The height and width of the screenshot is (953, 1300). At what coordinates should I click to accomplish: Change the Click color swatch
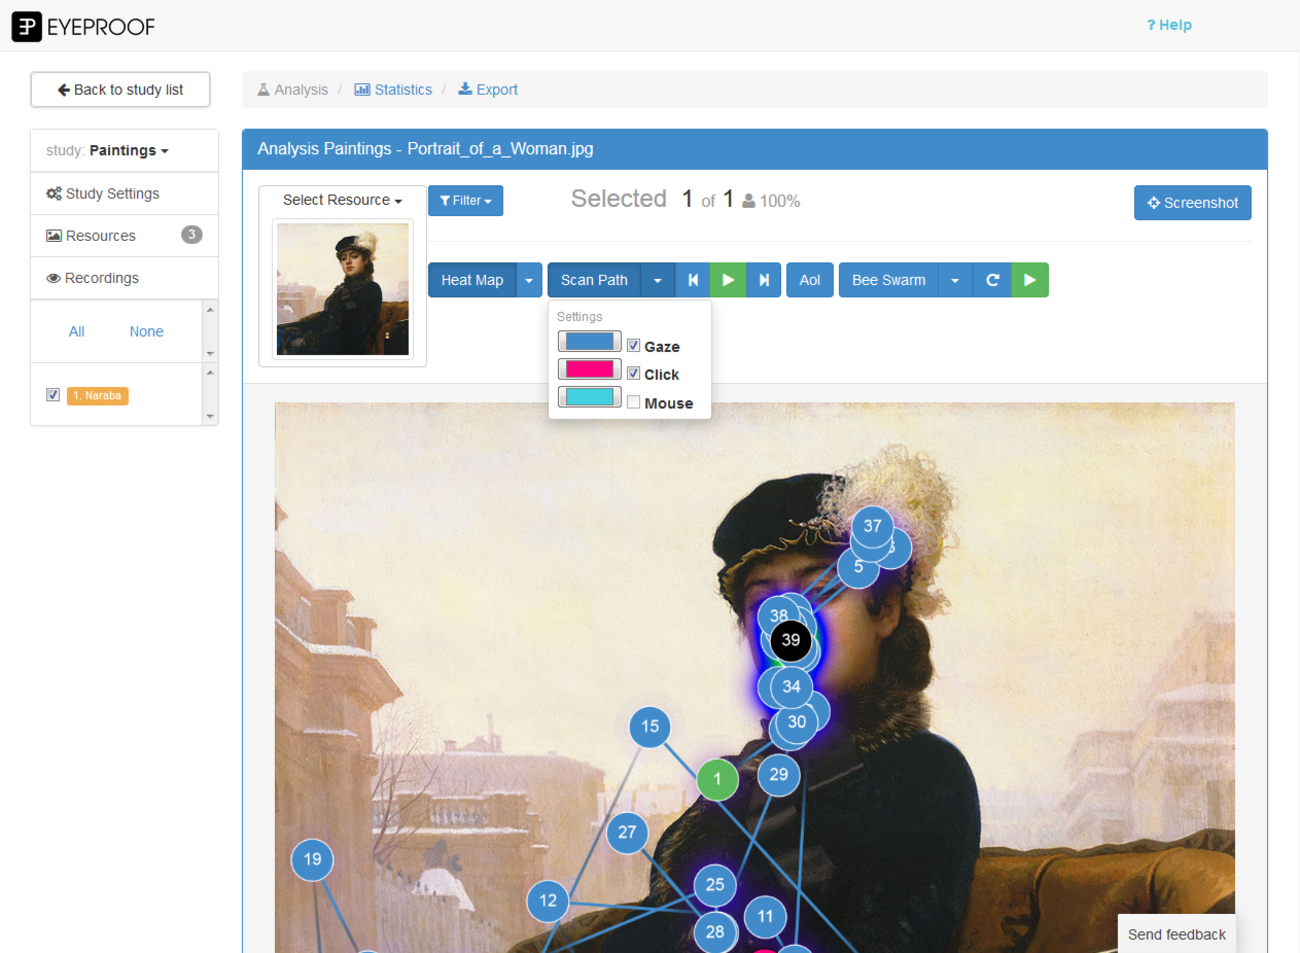(589, 370)
